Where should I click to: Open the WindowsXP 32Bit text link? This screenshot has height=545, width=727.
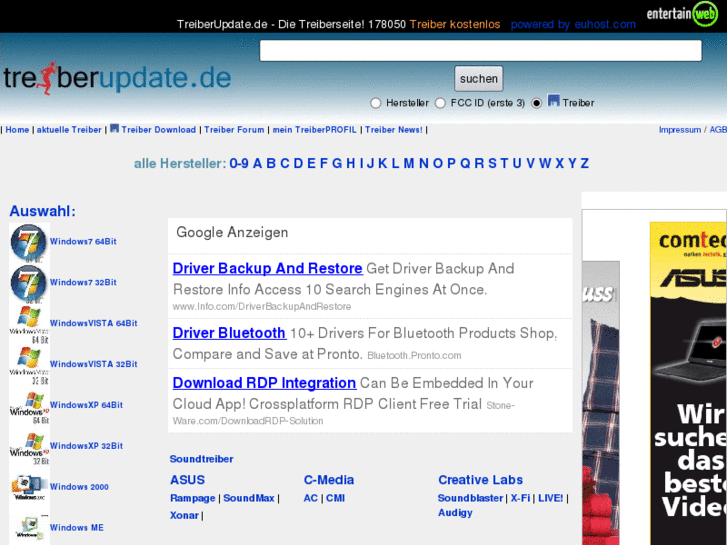tap(86, 446)
